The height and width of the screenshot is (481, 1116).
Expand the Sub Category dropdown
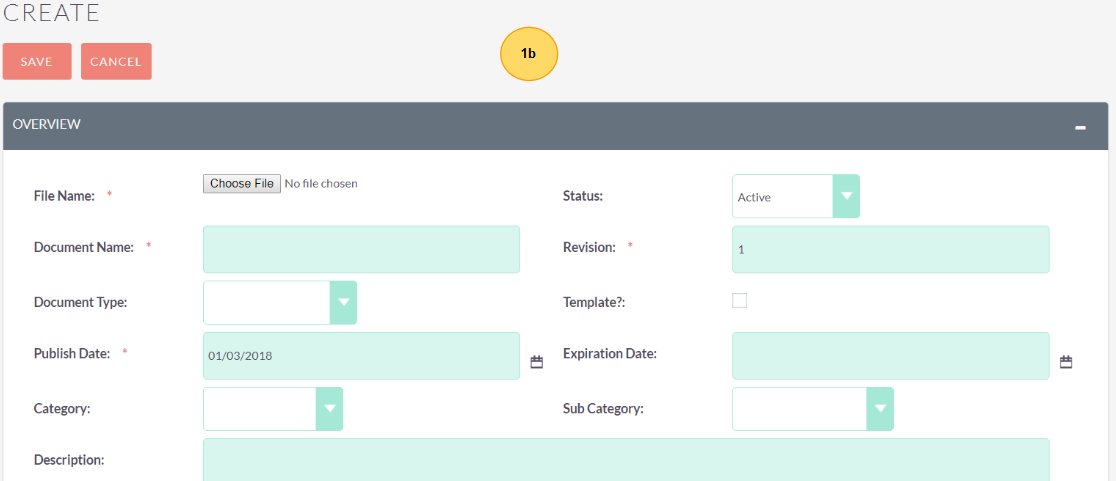coord(812,409)
